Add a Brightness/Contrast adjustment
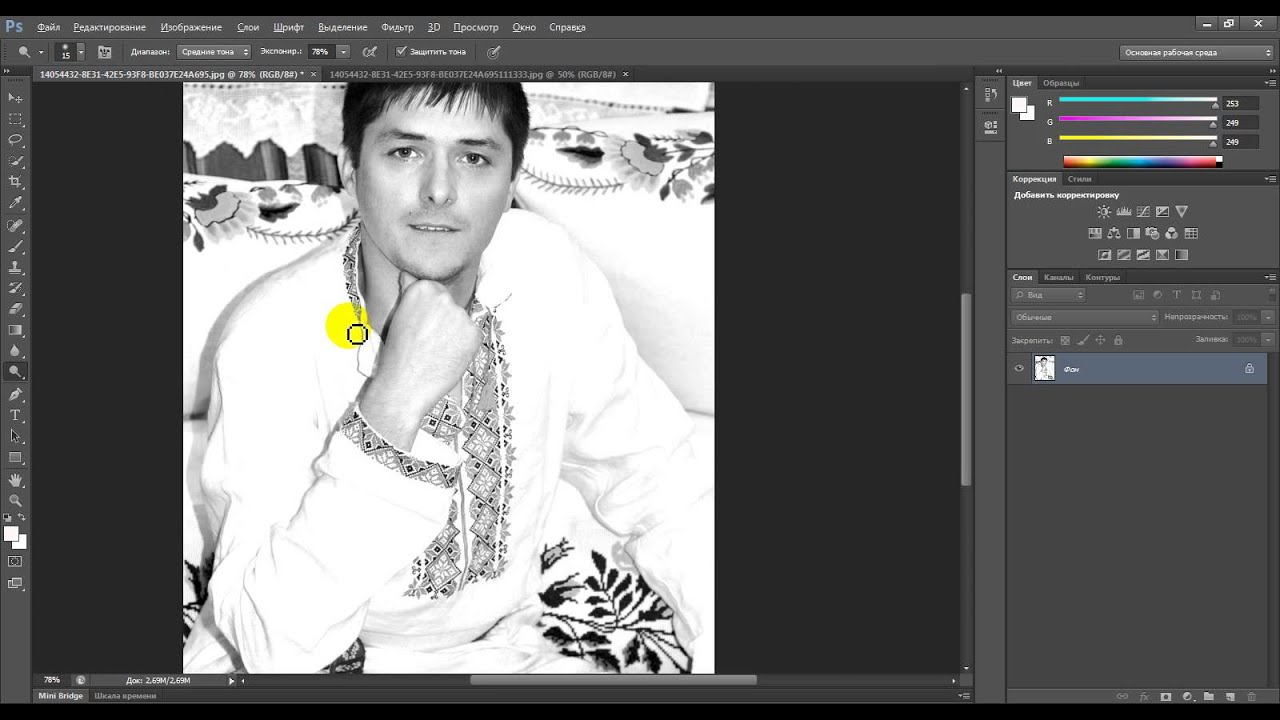This screenshot has width=1280, height=720. tap(1104, 212)
